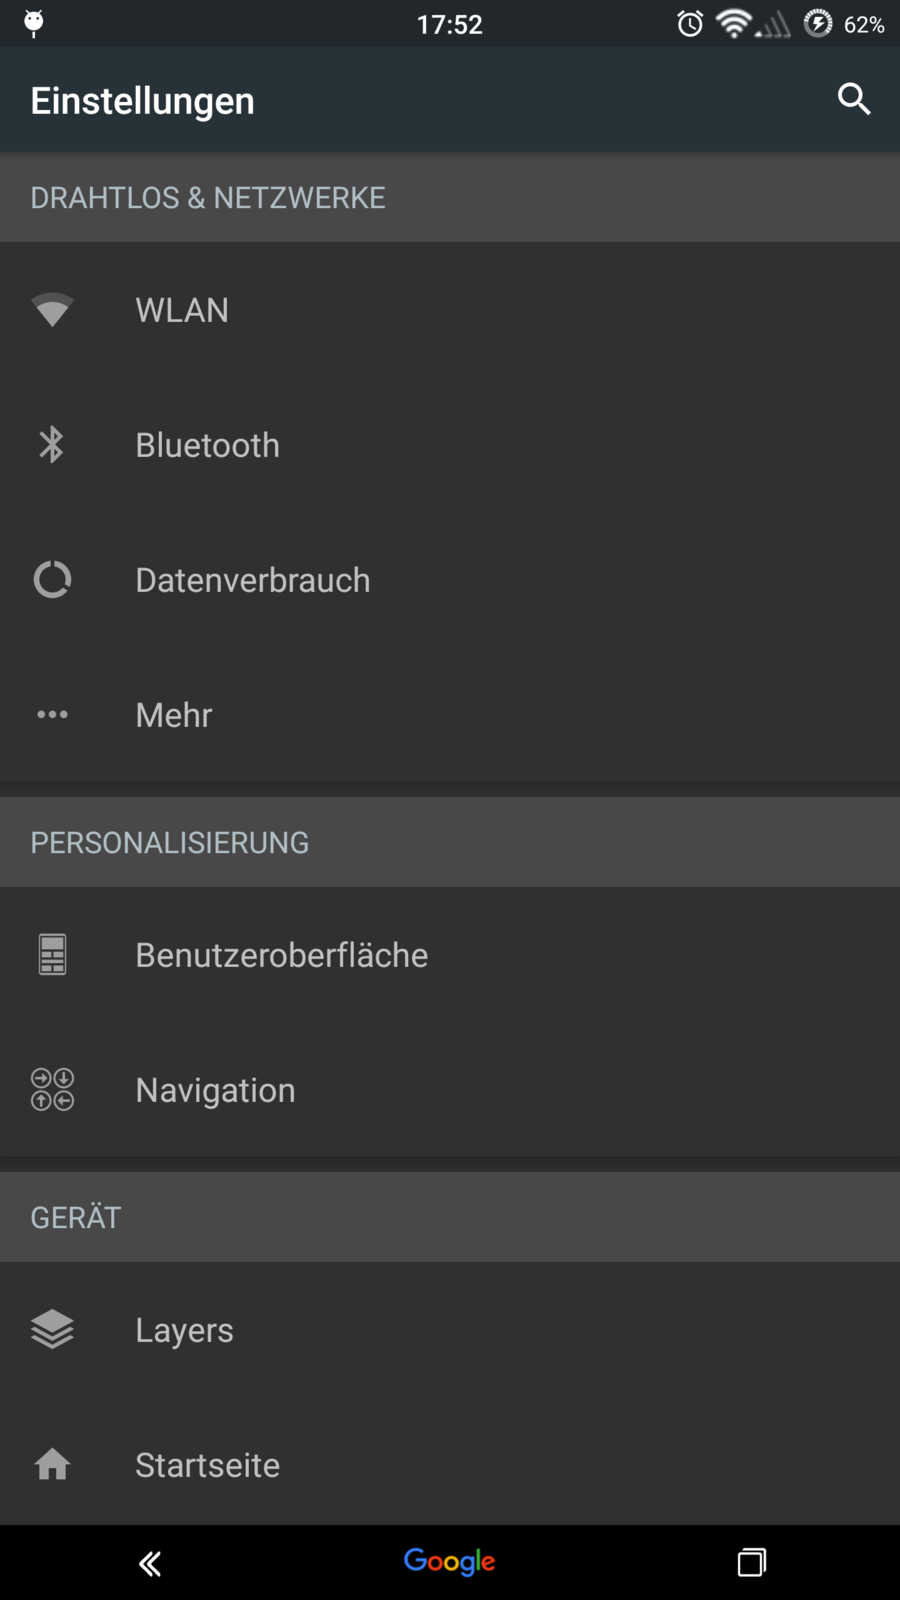Viewport: 900px width, 1600px height.
Task: Tap the Layers stack icon
Action: pyautogui.click(x=52, y=1330)
